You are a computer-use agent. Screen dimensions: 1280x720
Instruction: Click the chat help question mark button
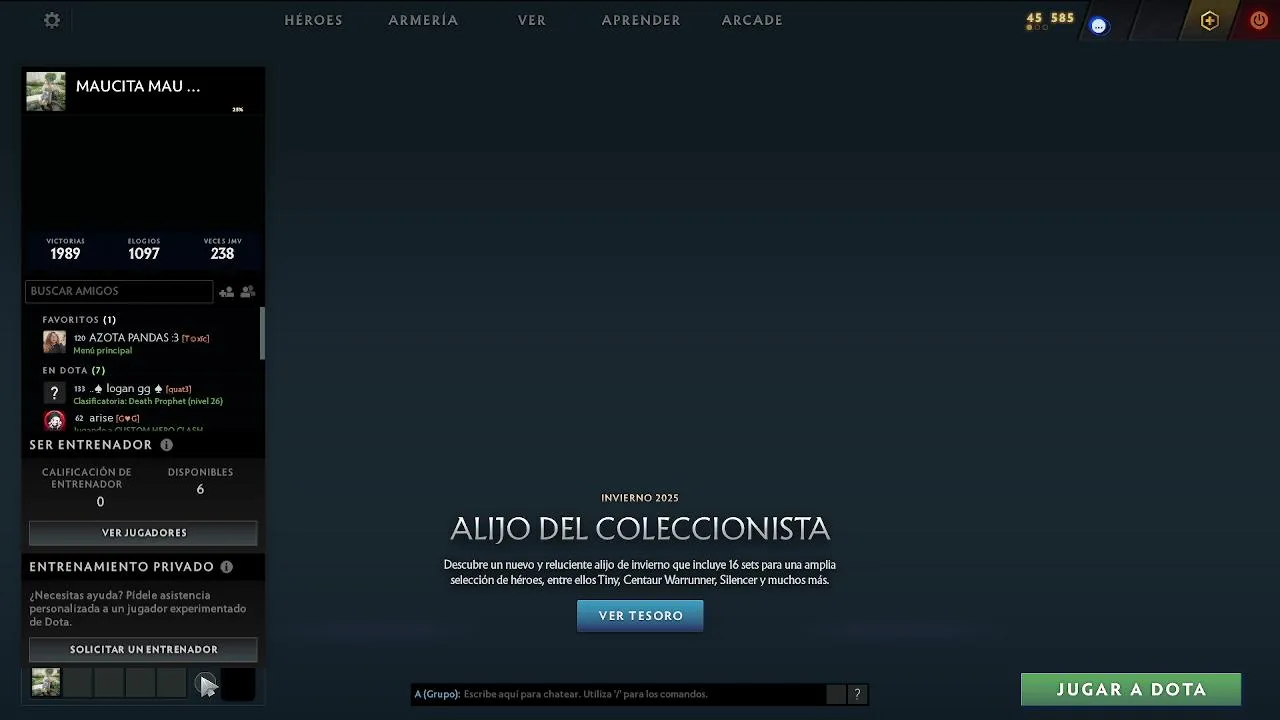(857, 694)
